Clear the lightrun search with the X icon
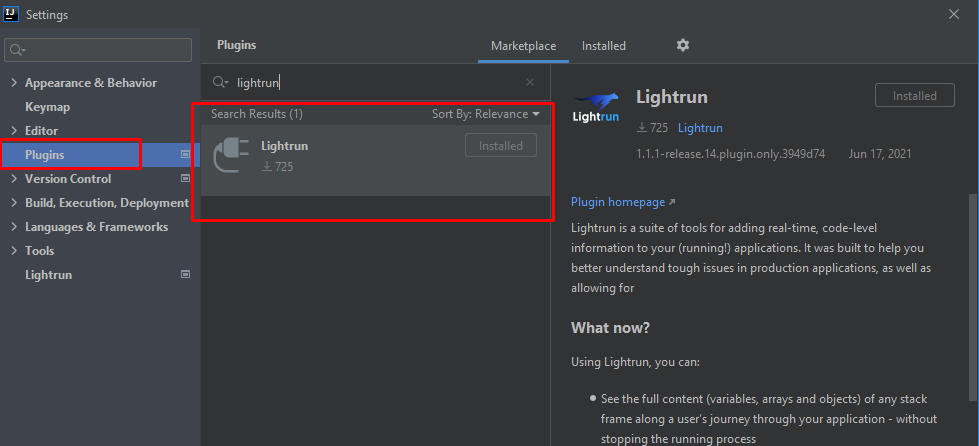The width and height of the screenshot is (979, 446). pos(530,82)
